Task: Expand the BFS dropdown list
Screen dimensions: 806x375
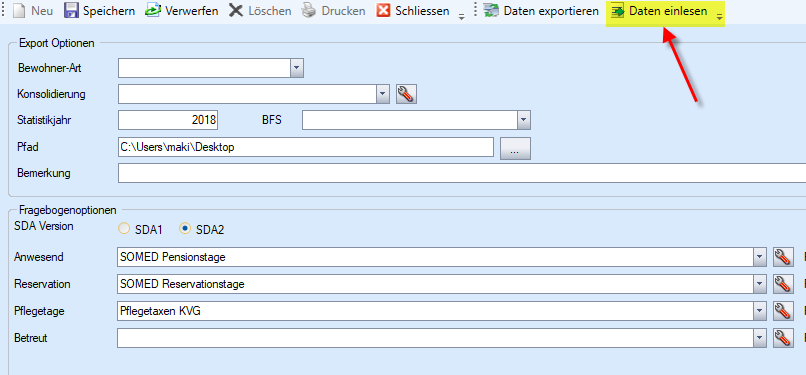Action: click(524, 121)
